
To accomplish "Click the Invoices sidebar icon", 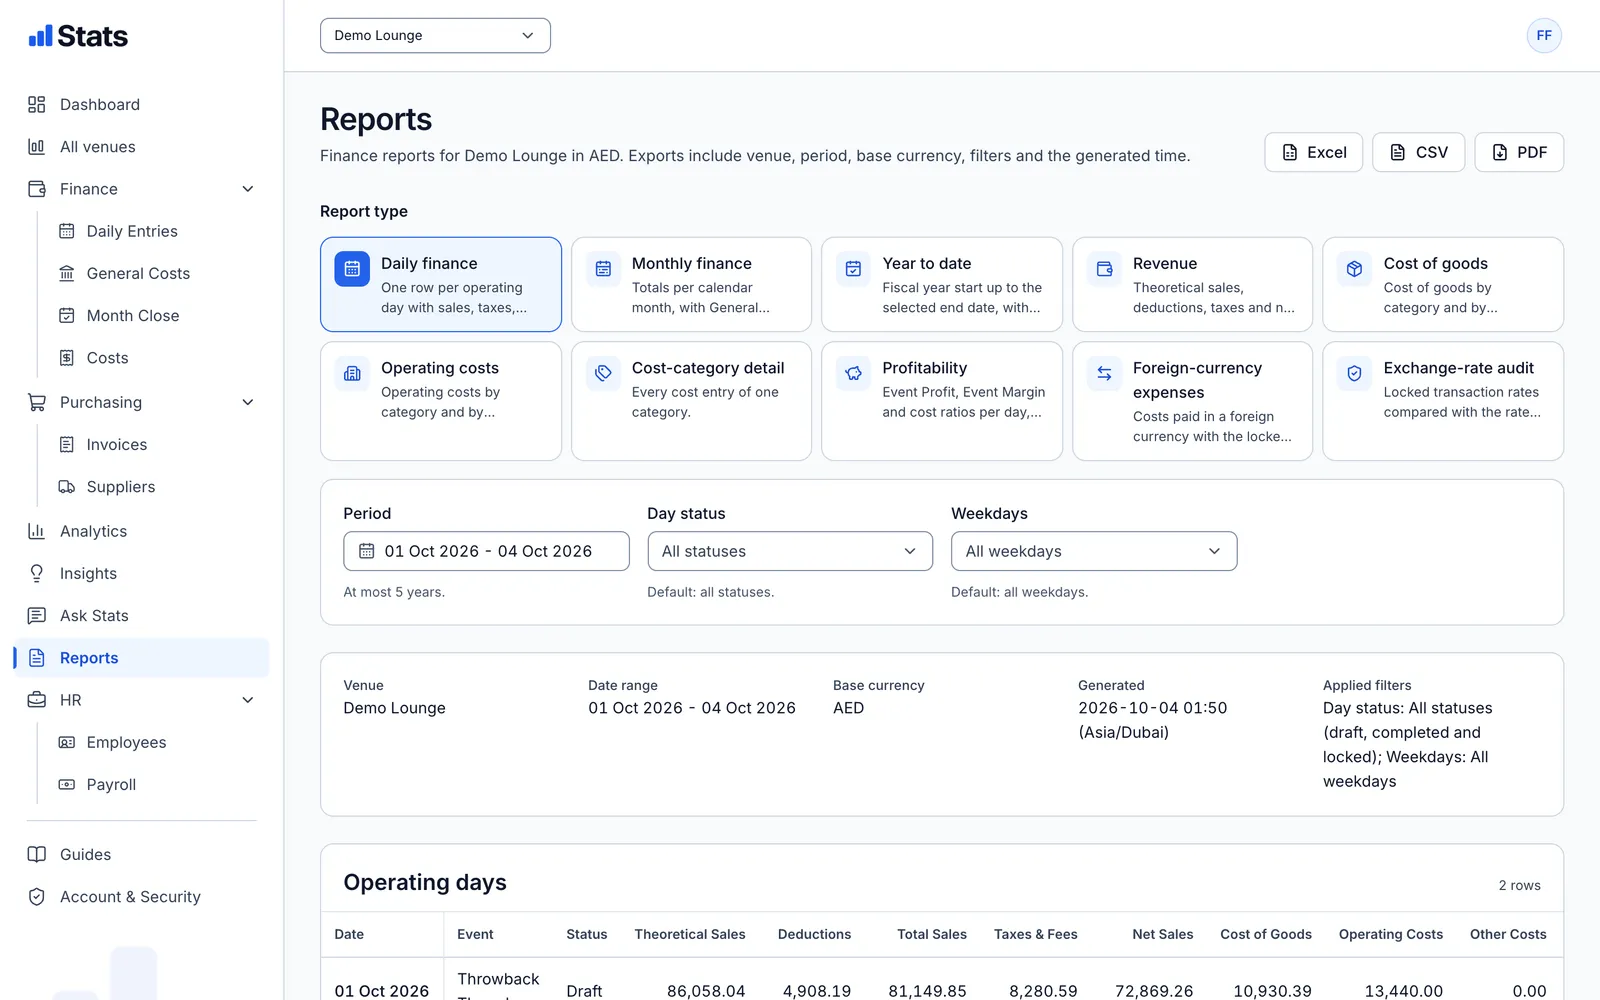I will click(67, 444).
